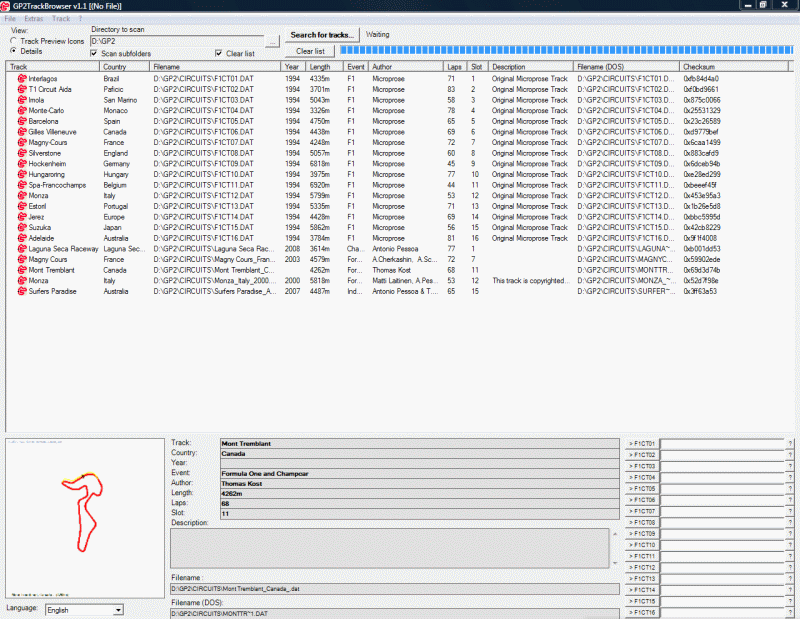800x619 pixels.
Task: Click the track icon next to Interlagos
Action: (x=22, y=78)
